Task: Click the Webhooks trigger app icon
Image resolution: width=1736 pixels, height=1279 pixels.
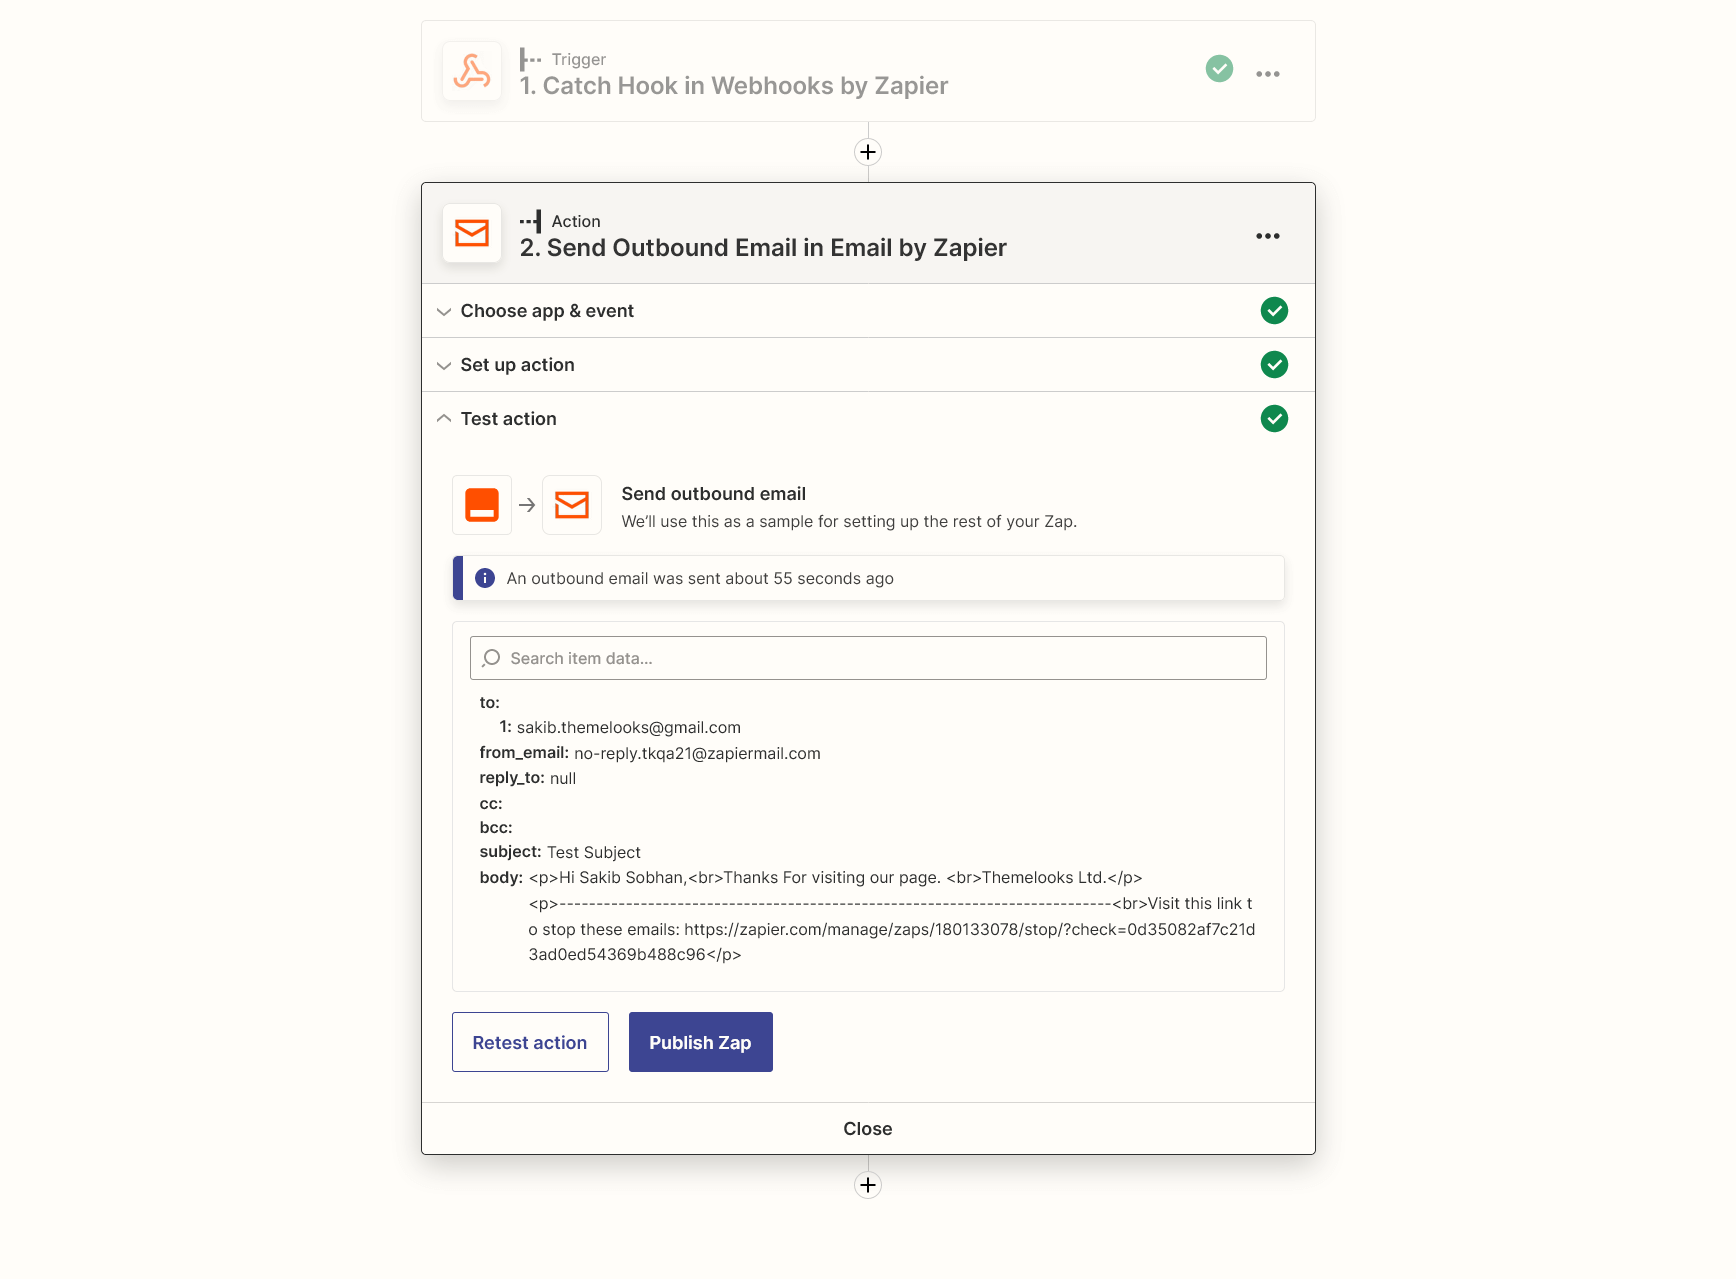Action: 472,71
